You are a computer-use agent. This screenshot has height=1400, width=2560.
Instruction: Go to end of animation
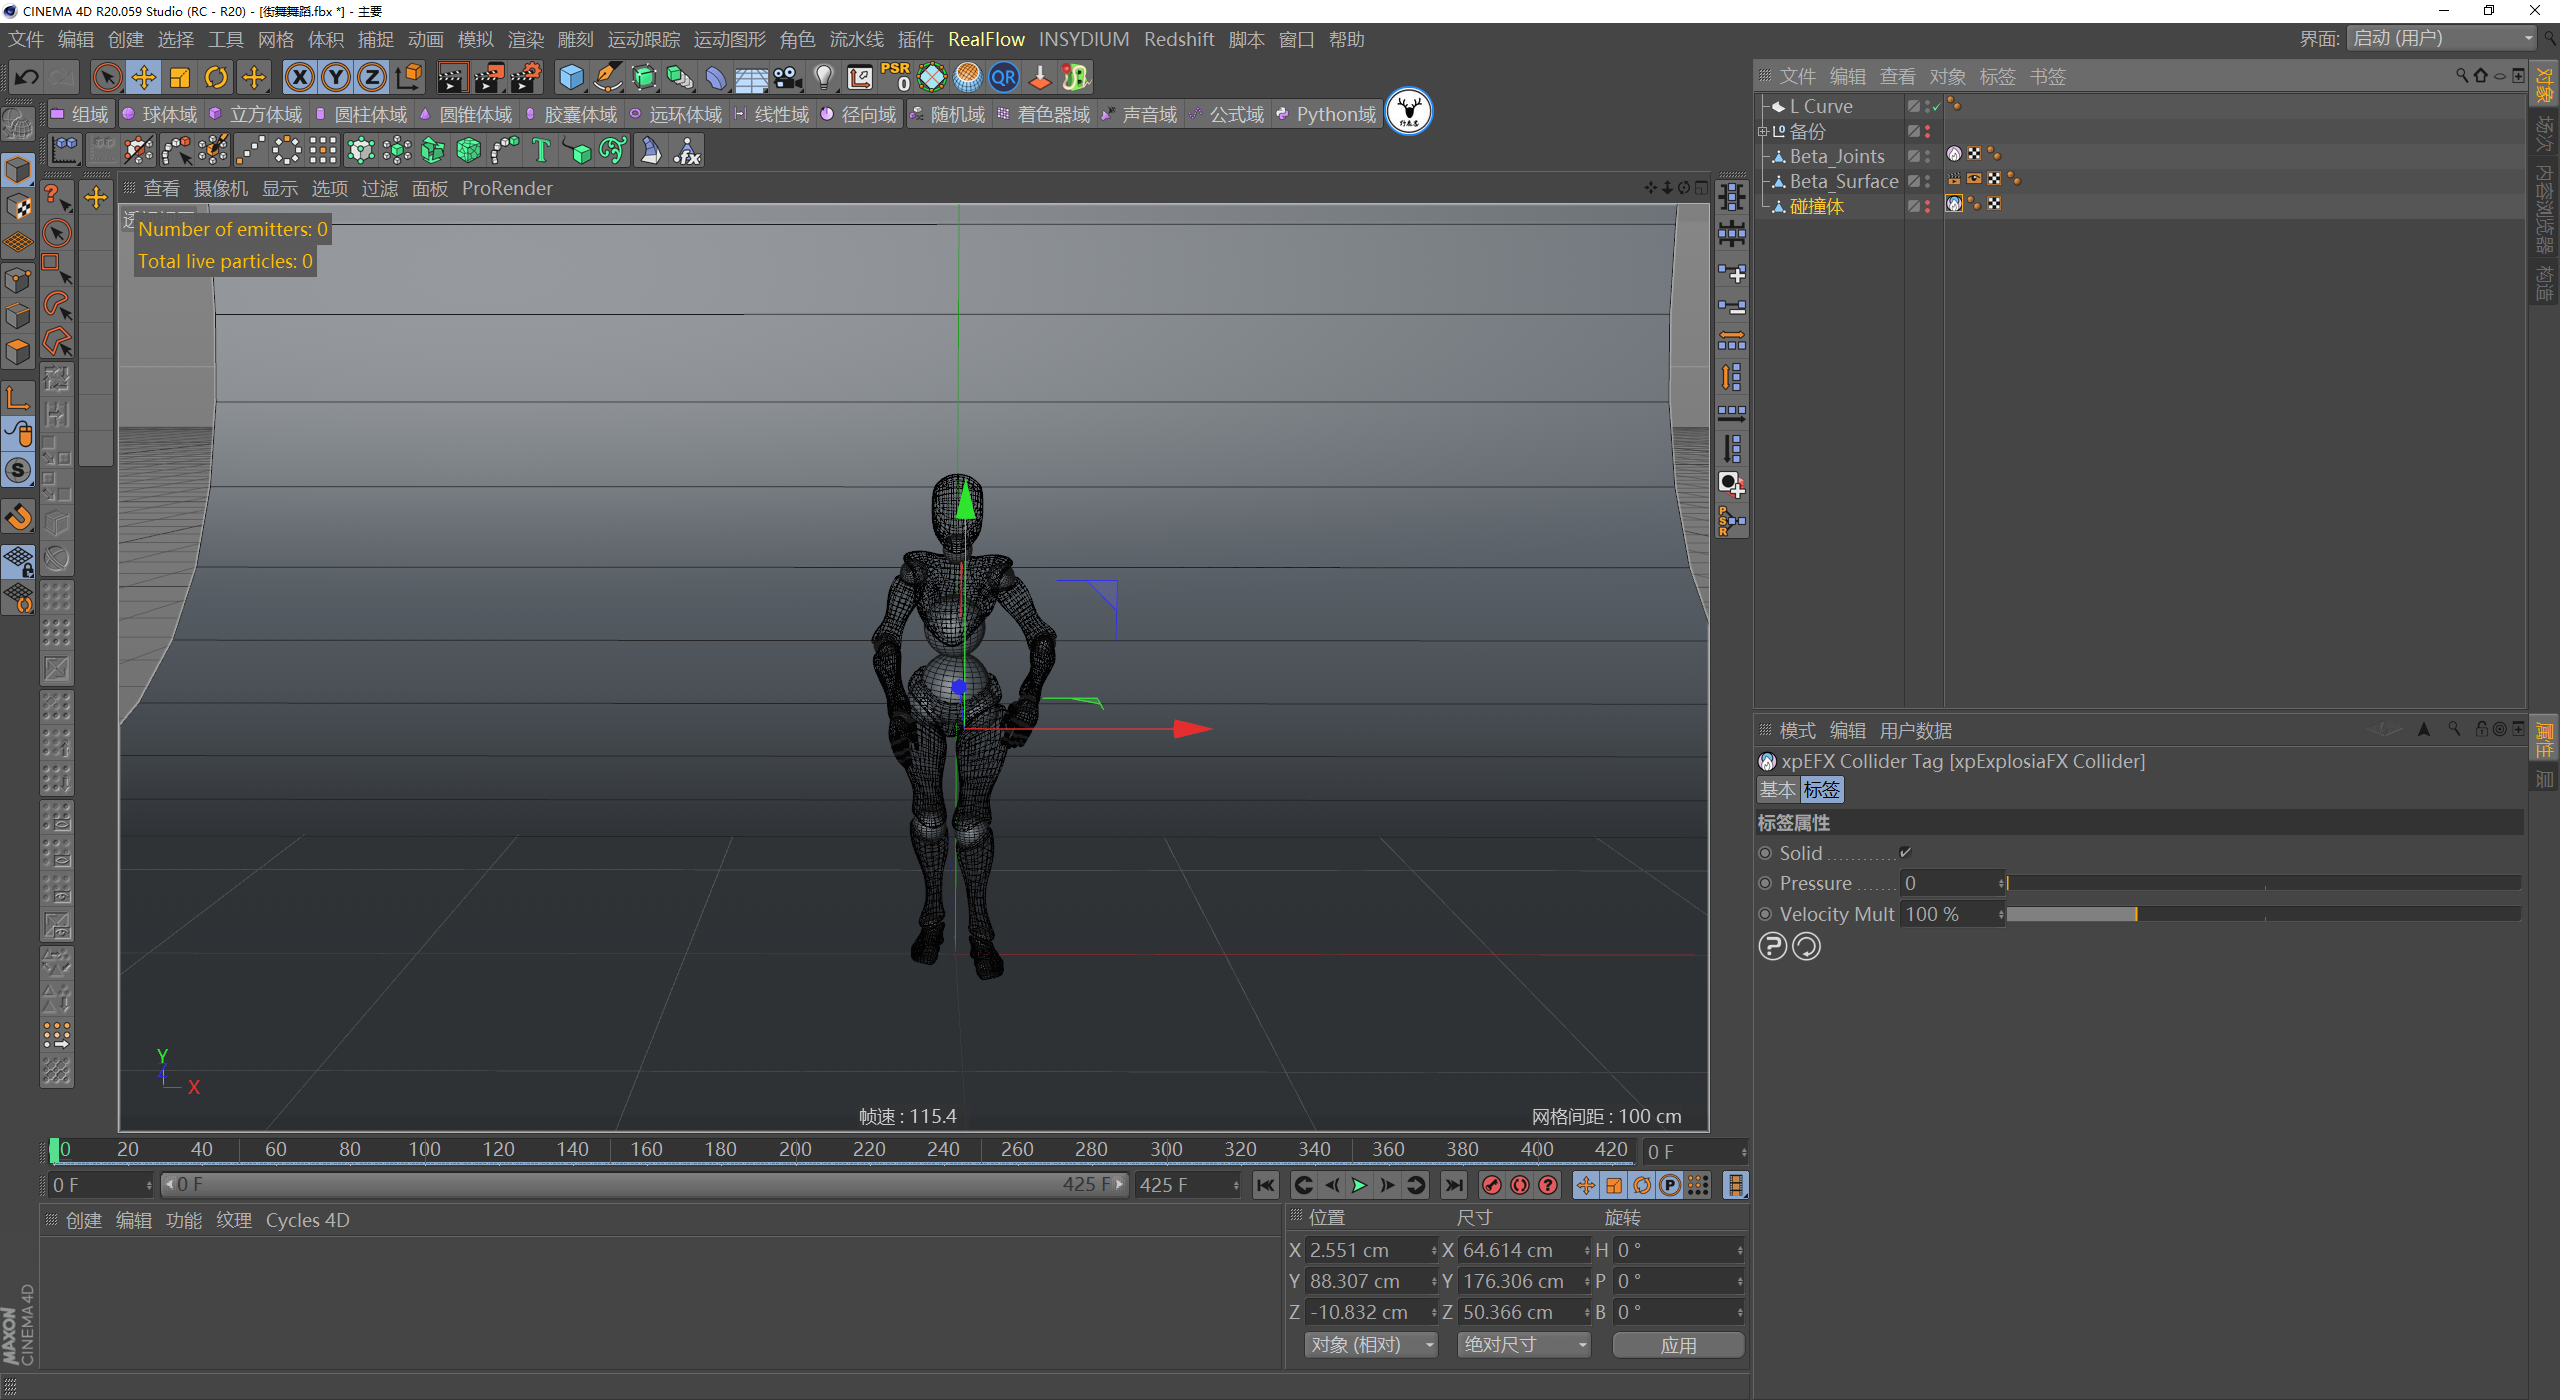point(1454,1185)
